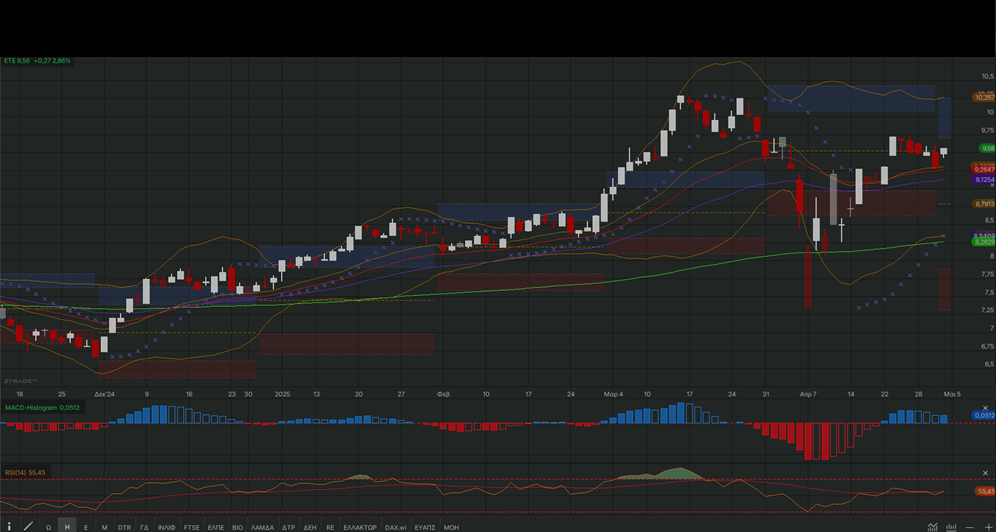Load the ΔΕΗ symbol chart

click(310, 527)
